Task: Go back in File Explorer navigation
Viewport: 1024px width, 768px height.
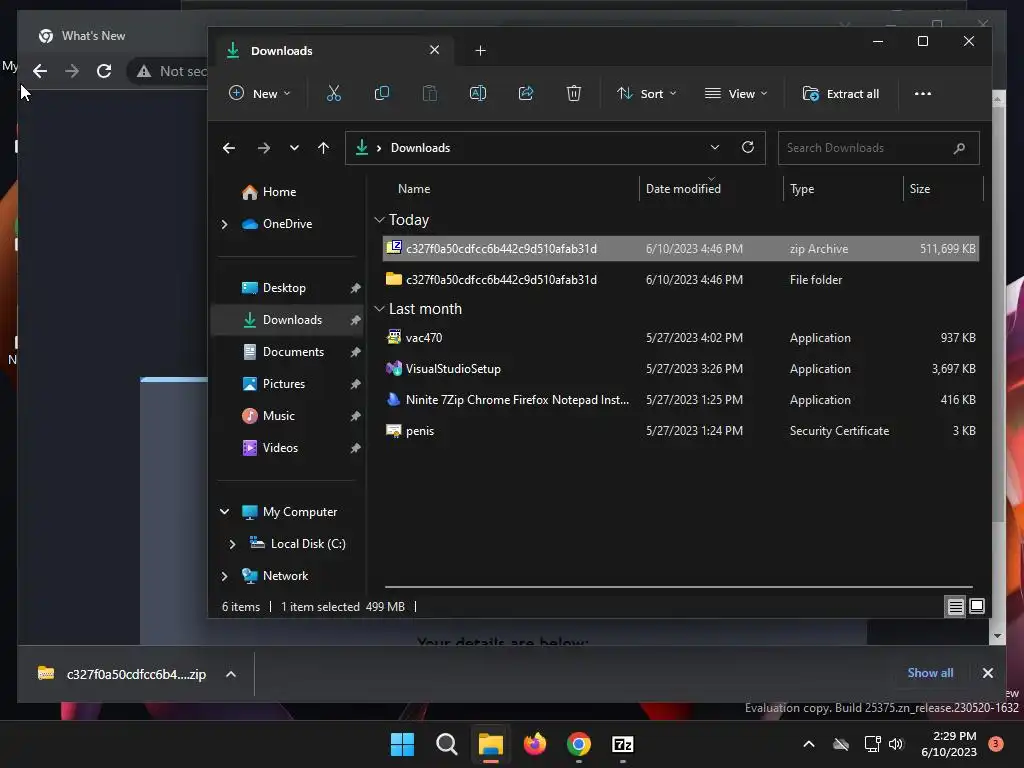Action: (229, 148)
